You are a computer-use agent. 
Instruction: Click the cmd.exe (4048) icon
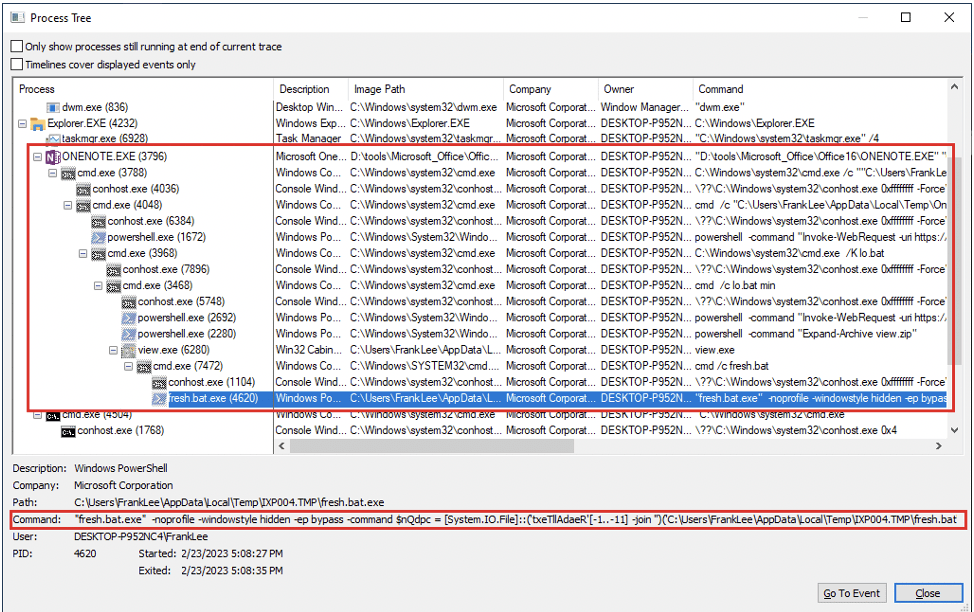pyautogui.click(x=83, y=205)
